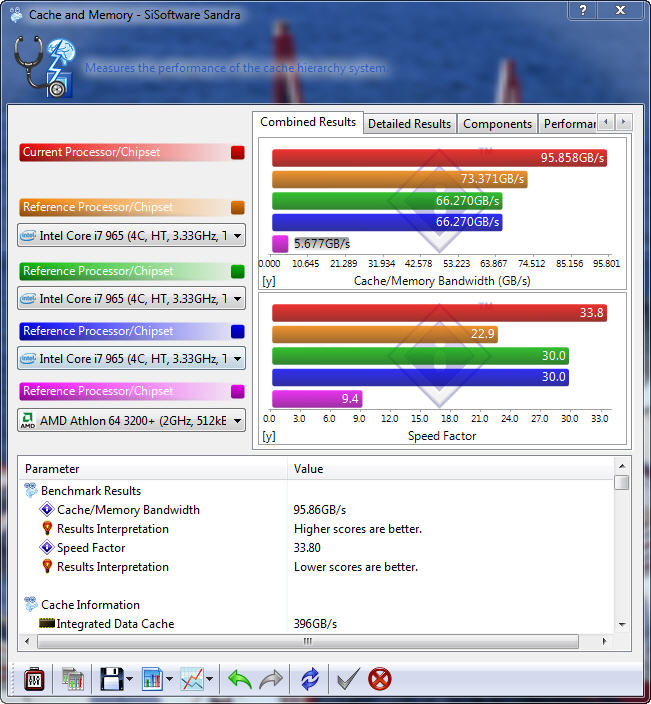This screenshot has height=704, width=651.
Task: Expand the bar chart icon dropdown arrow
Action: [169, 679]
